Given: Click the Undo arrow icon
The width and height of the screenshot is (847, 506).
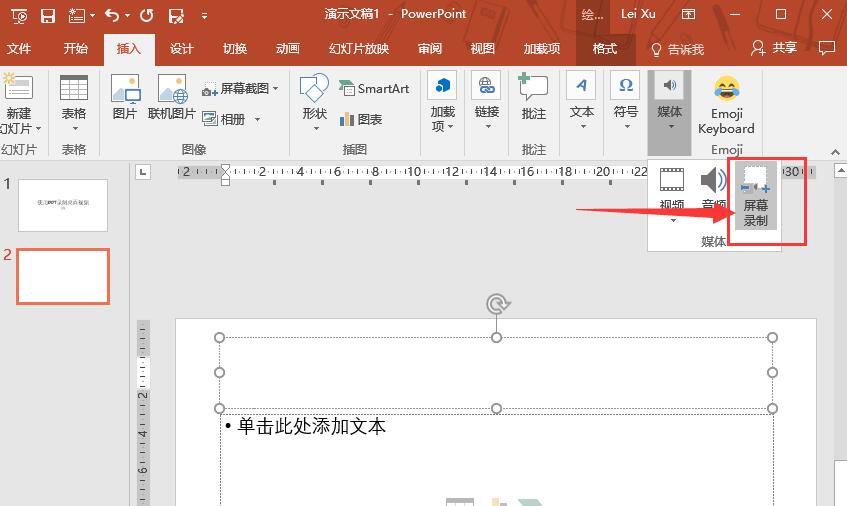Looking at the screenshot, I should 112,16.
